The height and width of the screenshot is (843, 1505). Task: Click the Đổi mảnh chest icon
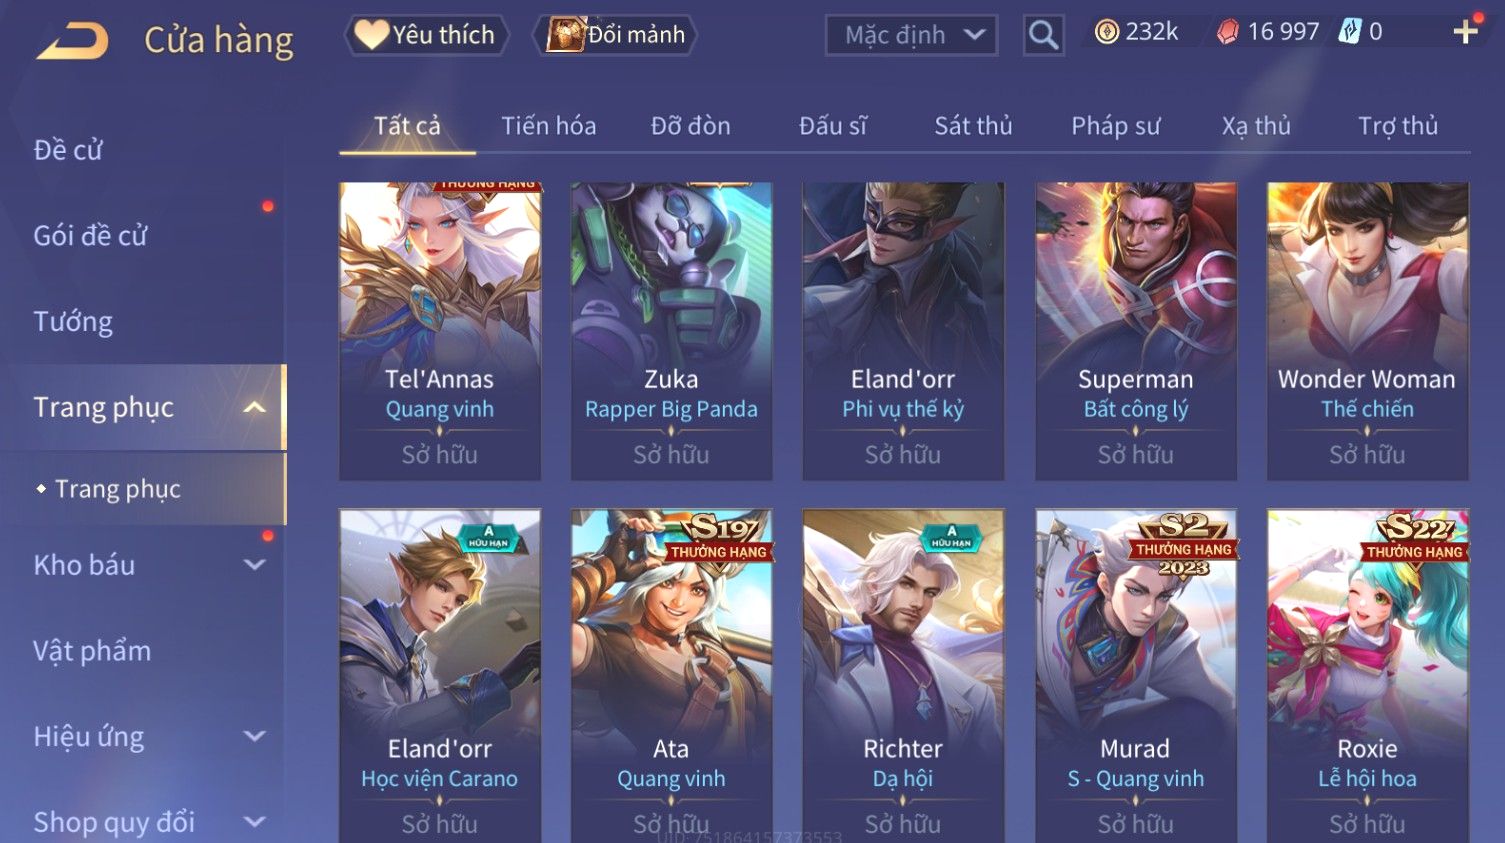tap(565, 35)
